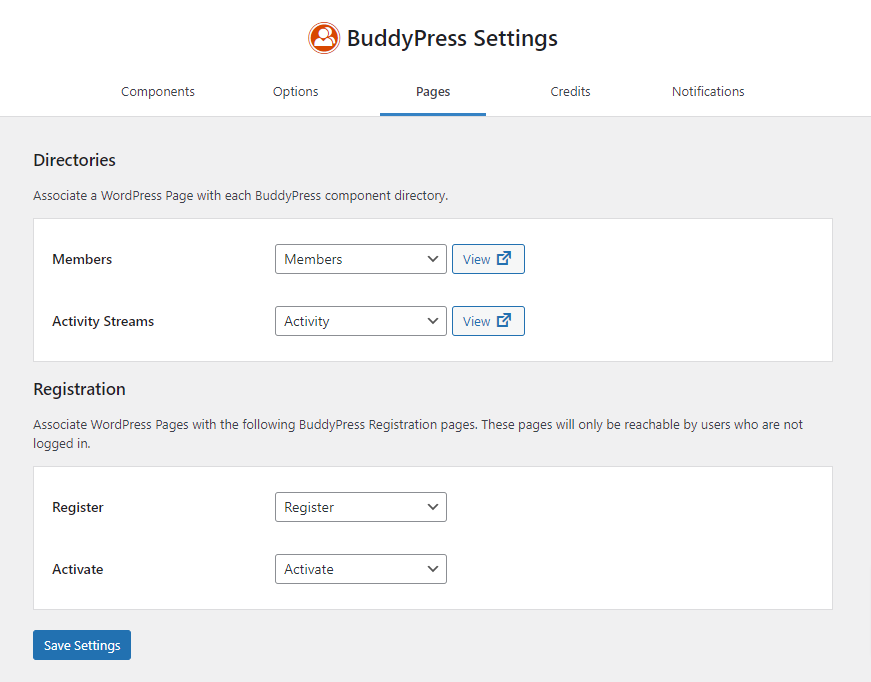Image resolution: width=871 pixels, height=682 pixels.
Task: Open the Notifications tab
Action: point(708,92)
